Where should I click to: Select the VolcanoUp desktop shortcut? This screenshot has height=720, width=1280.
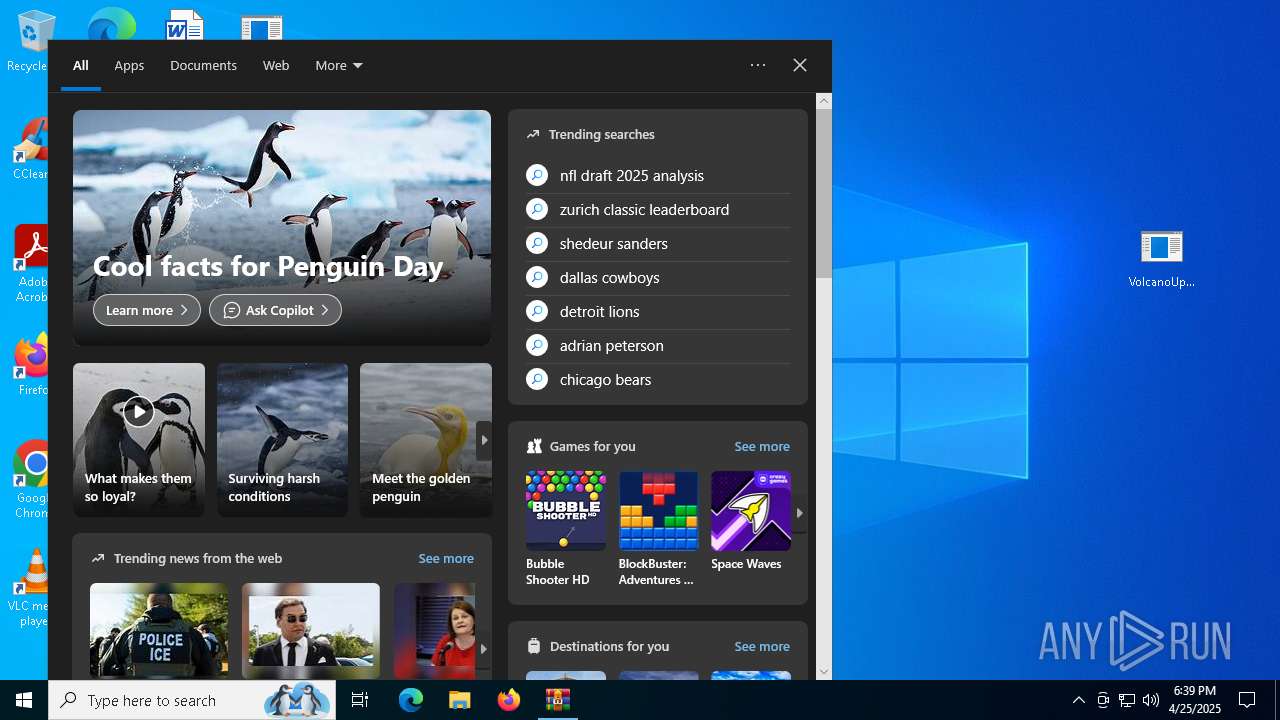point(1161,259)
